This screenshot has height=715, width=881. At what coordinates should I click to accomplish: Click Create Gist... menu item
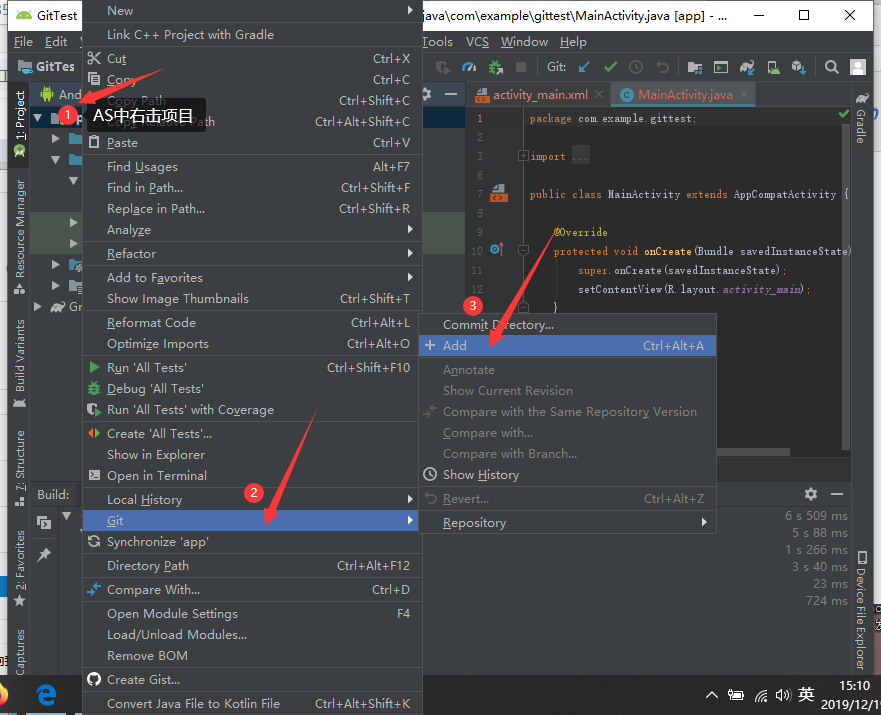[x=251, y=680]
